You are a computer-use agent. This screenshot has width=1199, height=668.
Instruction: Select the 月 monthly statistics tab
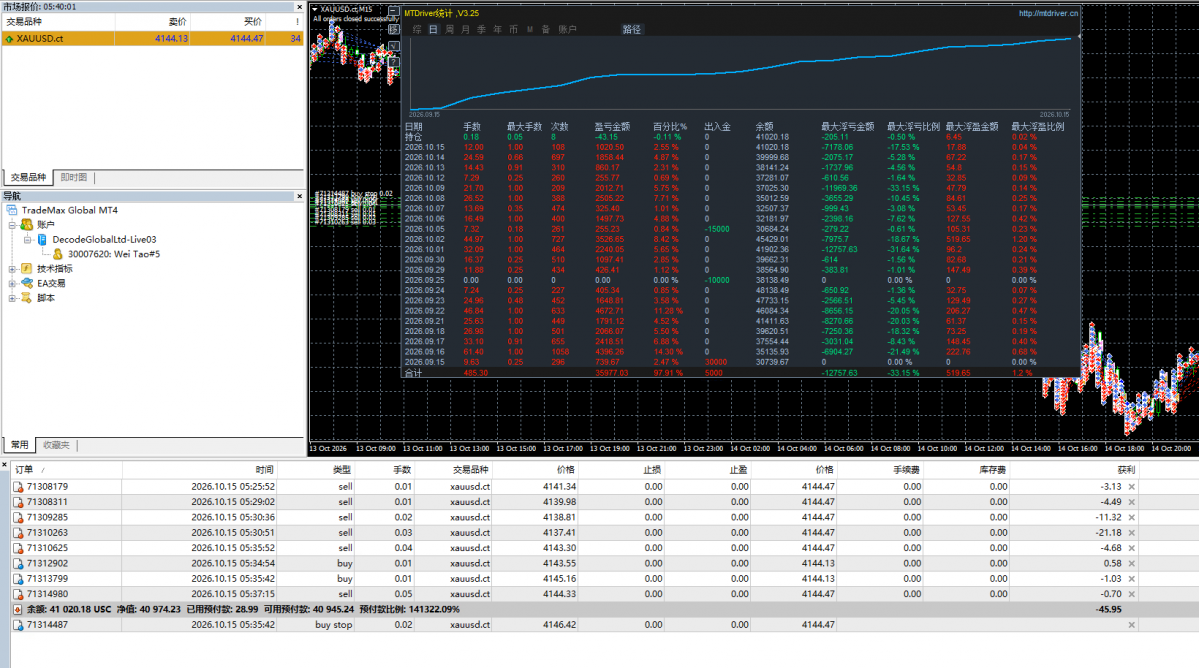(x=466, y=30)
